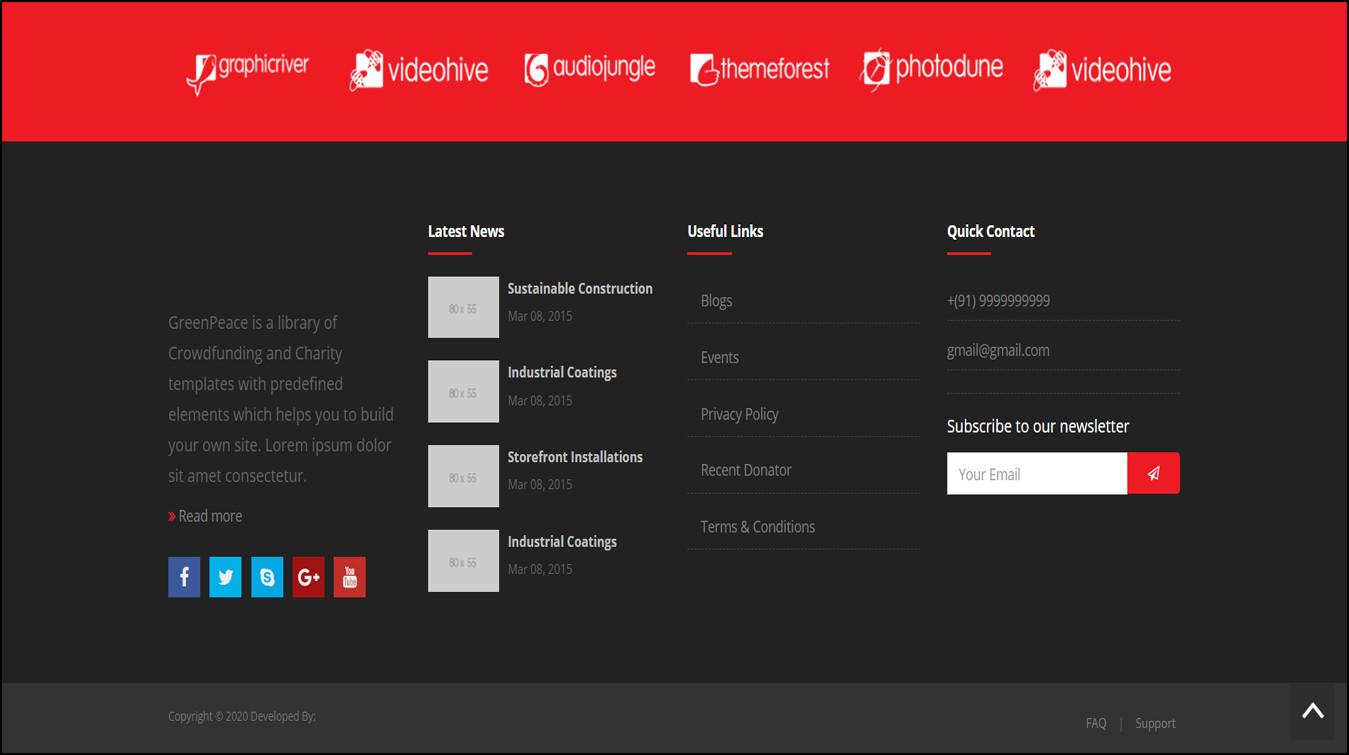Image resolution: width=1349 pixels, height=755 pixels.
Task: Click the Facebook social icon
Action: tap(184, 577)
